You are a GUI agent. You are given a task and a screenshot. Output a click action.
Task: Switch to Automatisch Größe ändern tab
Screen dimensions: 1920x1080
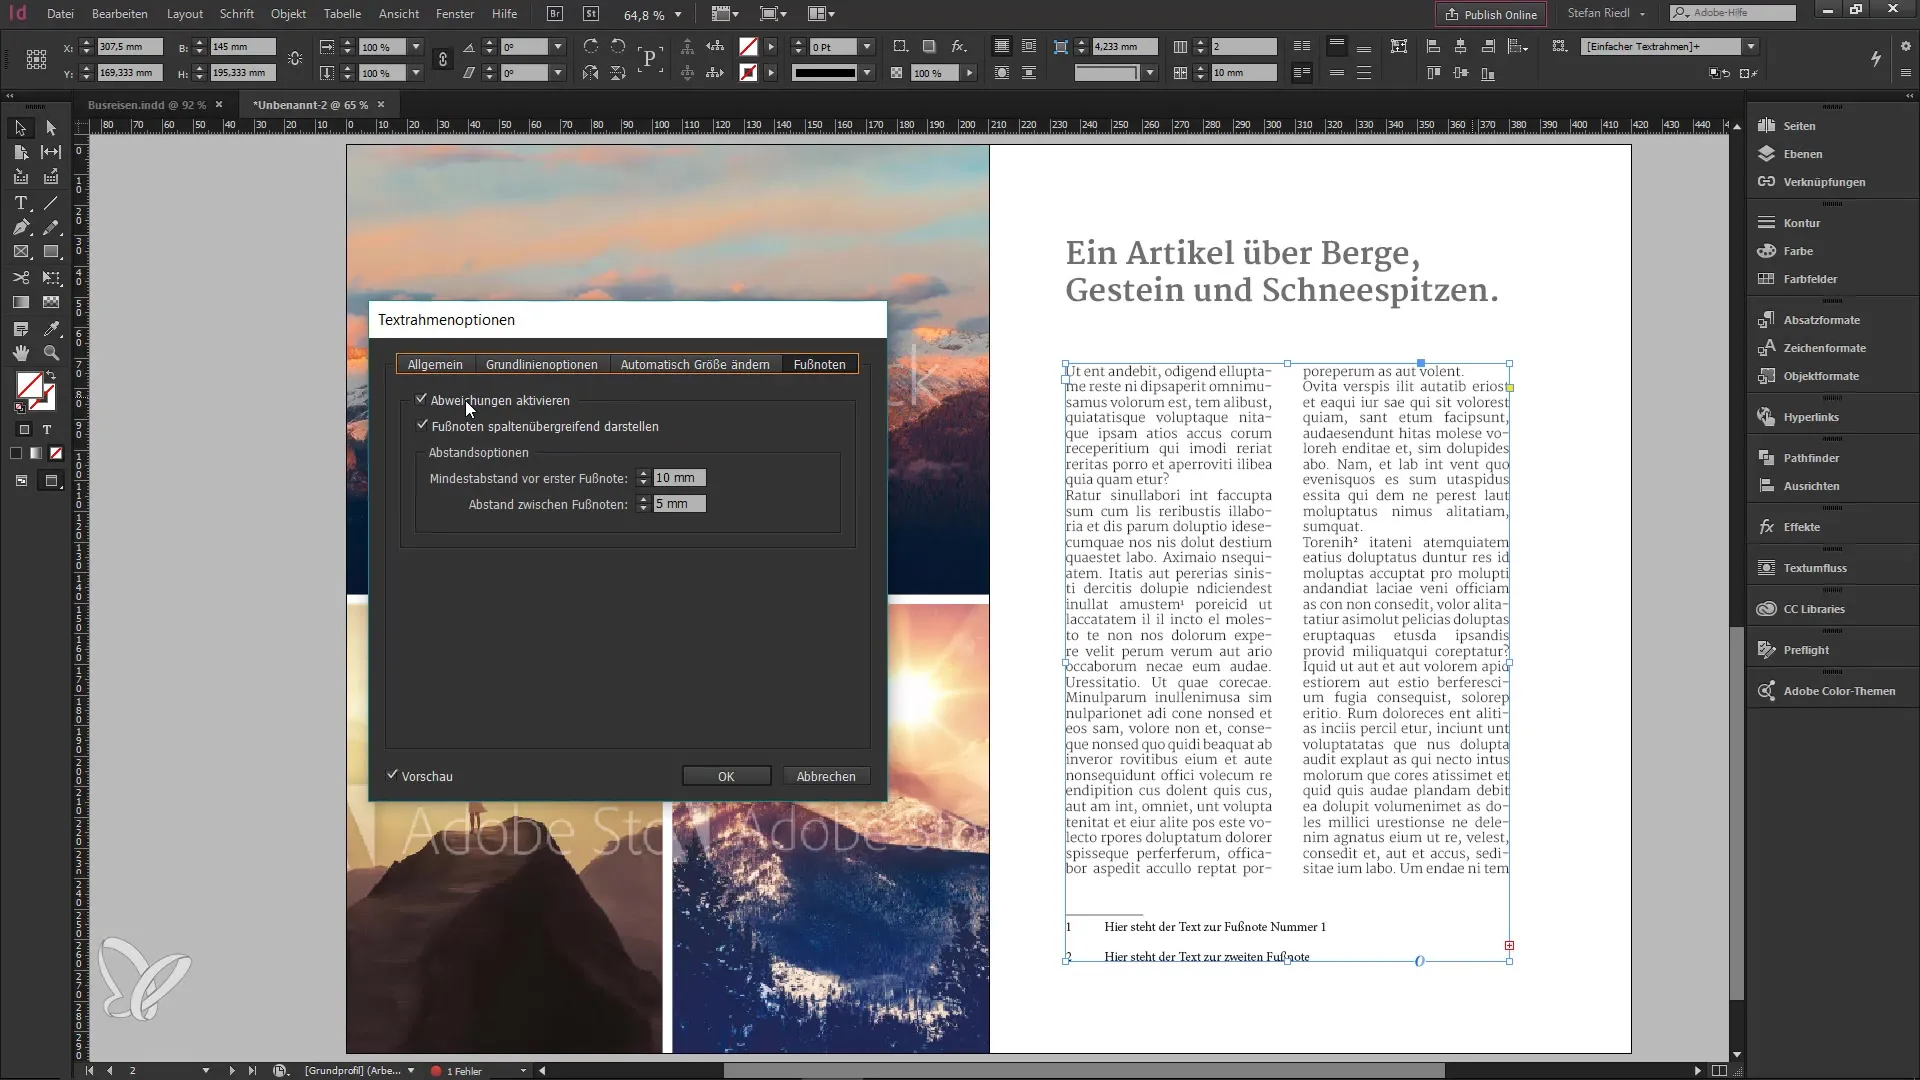pos(695,364)
